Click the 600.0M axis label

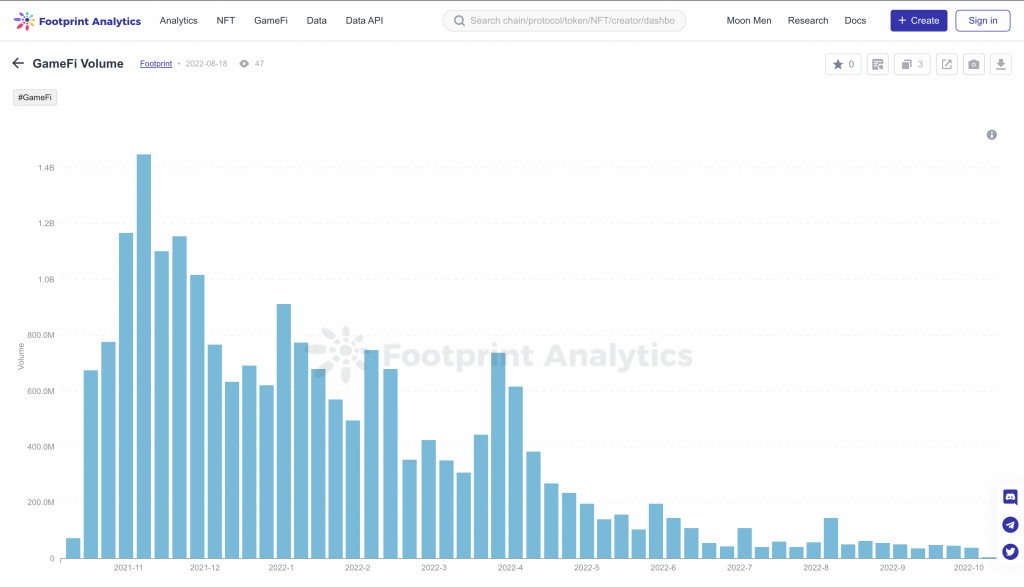40,391
